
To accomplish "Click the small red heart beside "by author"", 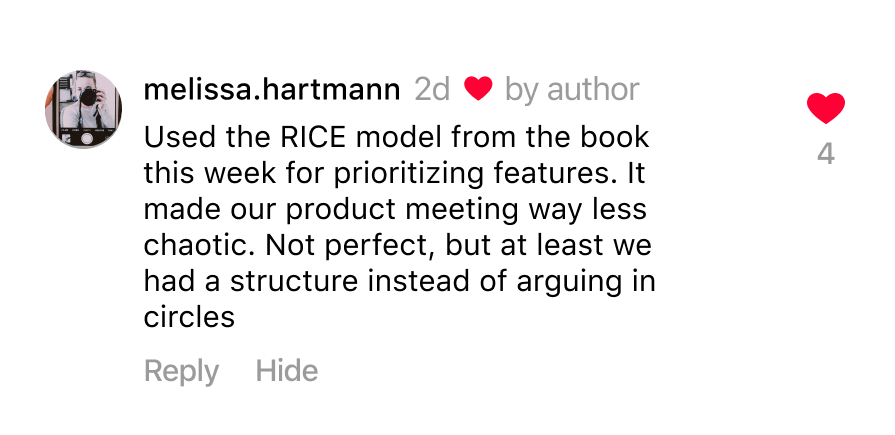I will click(x=478, y=90).
